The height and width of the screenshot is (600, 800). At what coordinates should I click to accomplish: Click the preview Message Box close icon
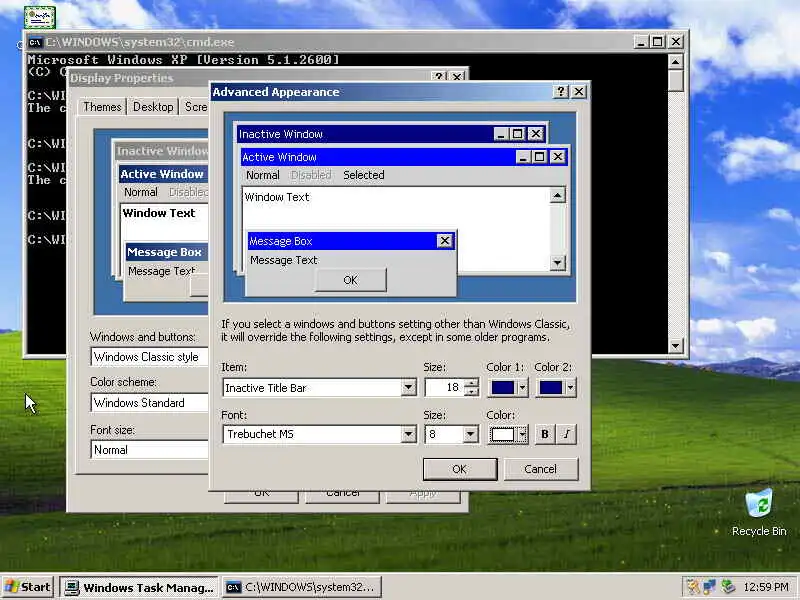445,241
